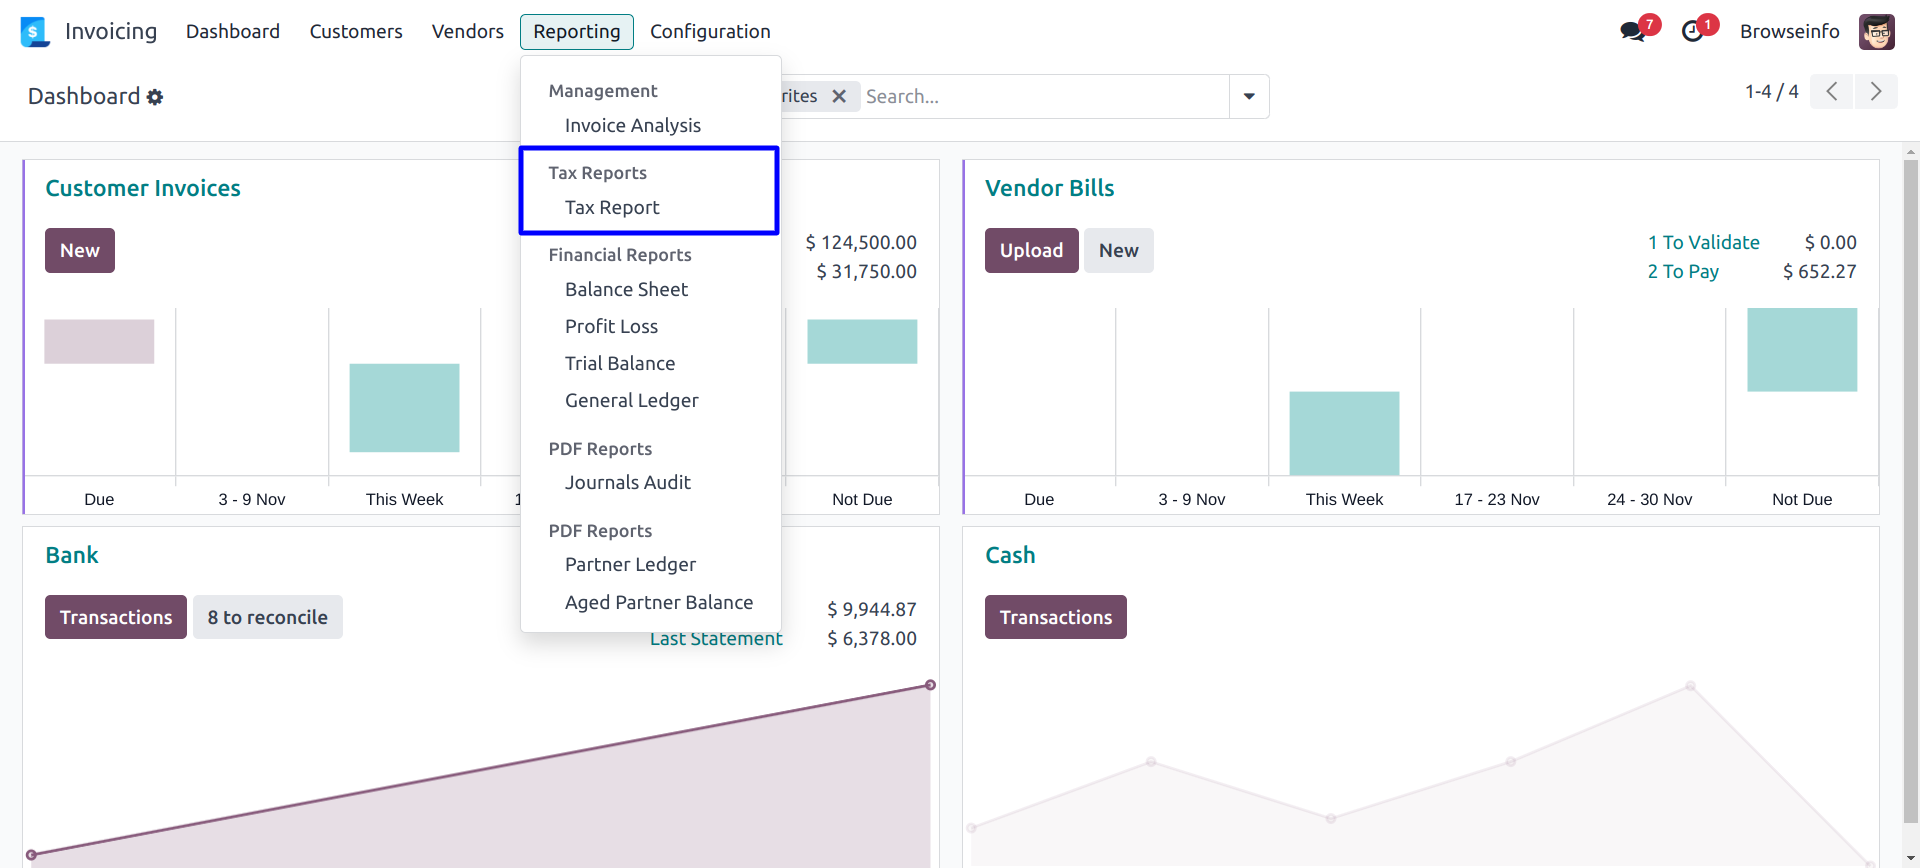Viewport: 1920px width, 868px height.
Task: Collapse the Reporting menu
Action: (x=576, y=32)
